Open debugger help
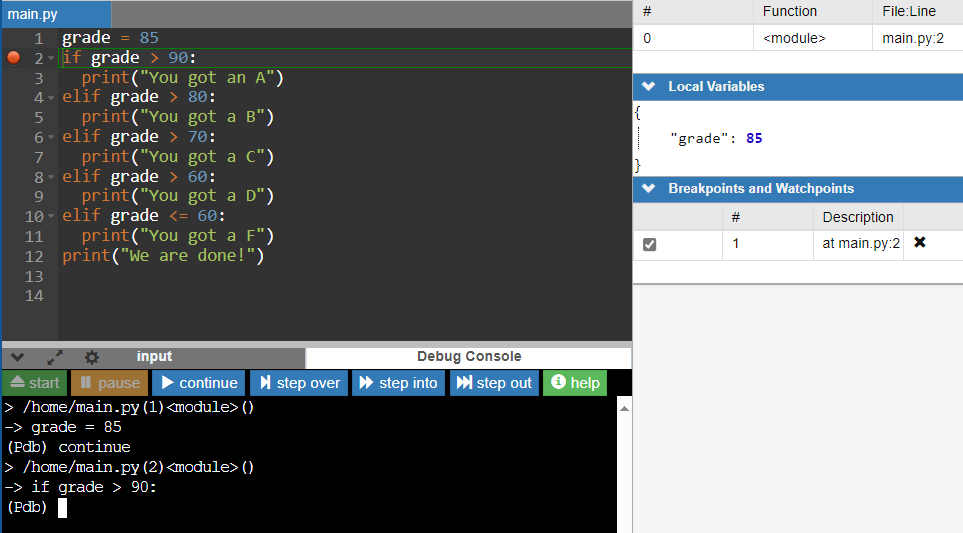The image size is (963, 533). click(575, 383)
